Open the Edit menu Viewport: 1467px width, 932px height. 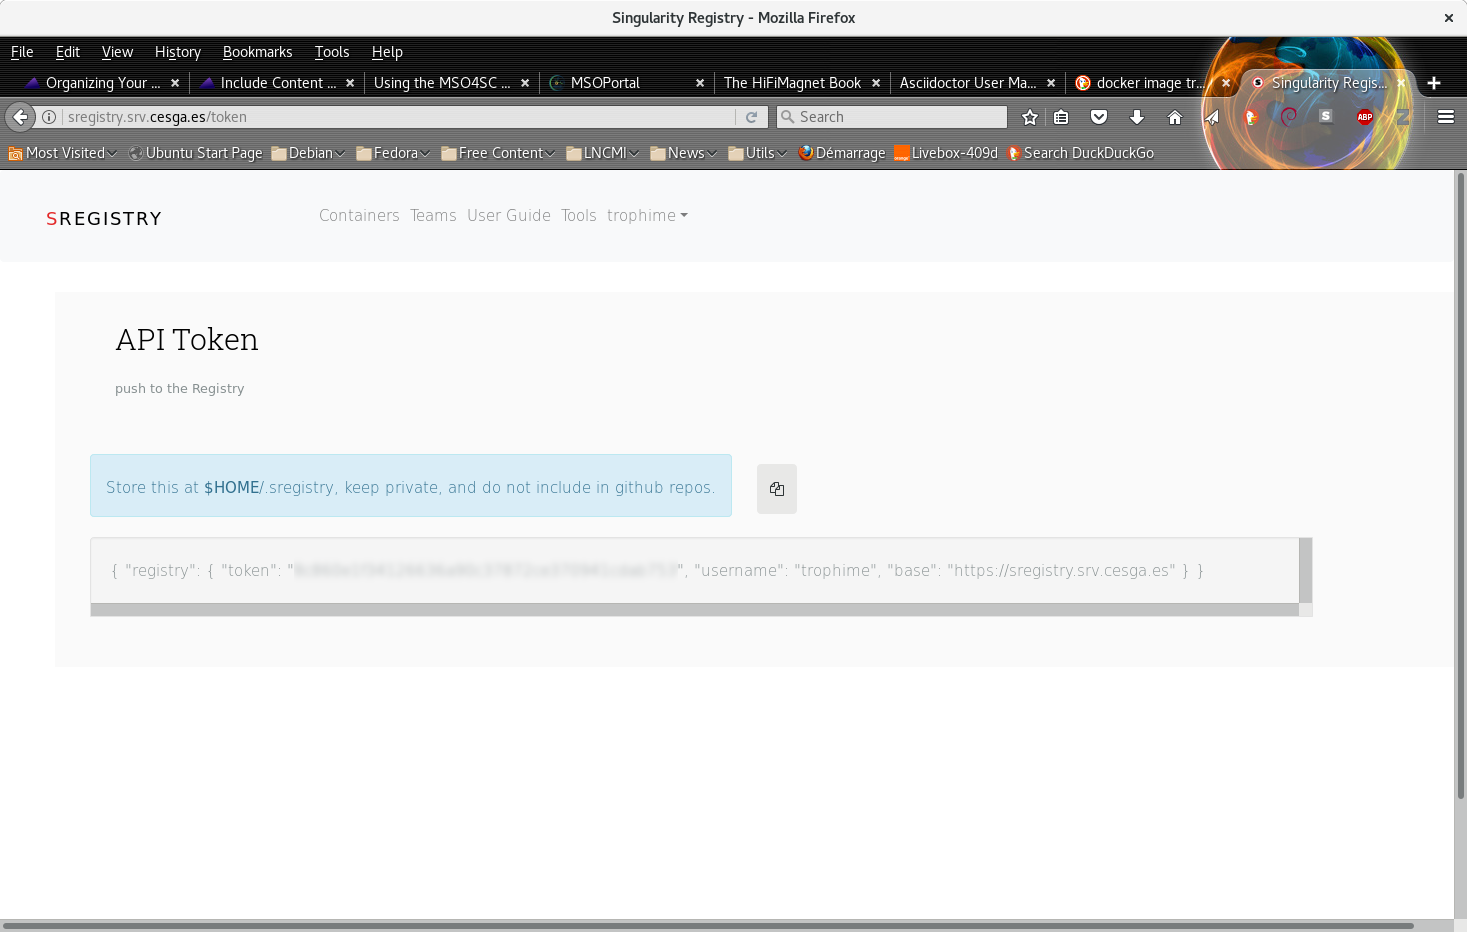[x=67, y=52]
